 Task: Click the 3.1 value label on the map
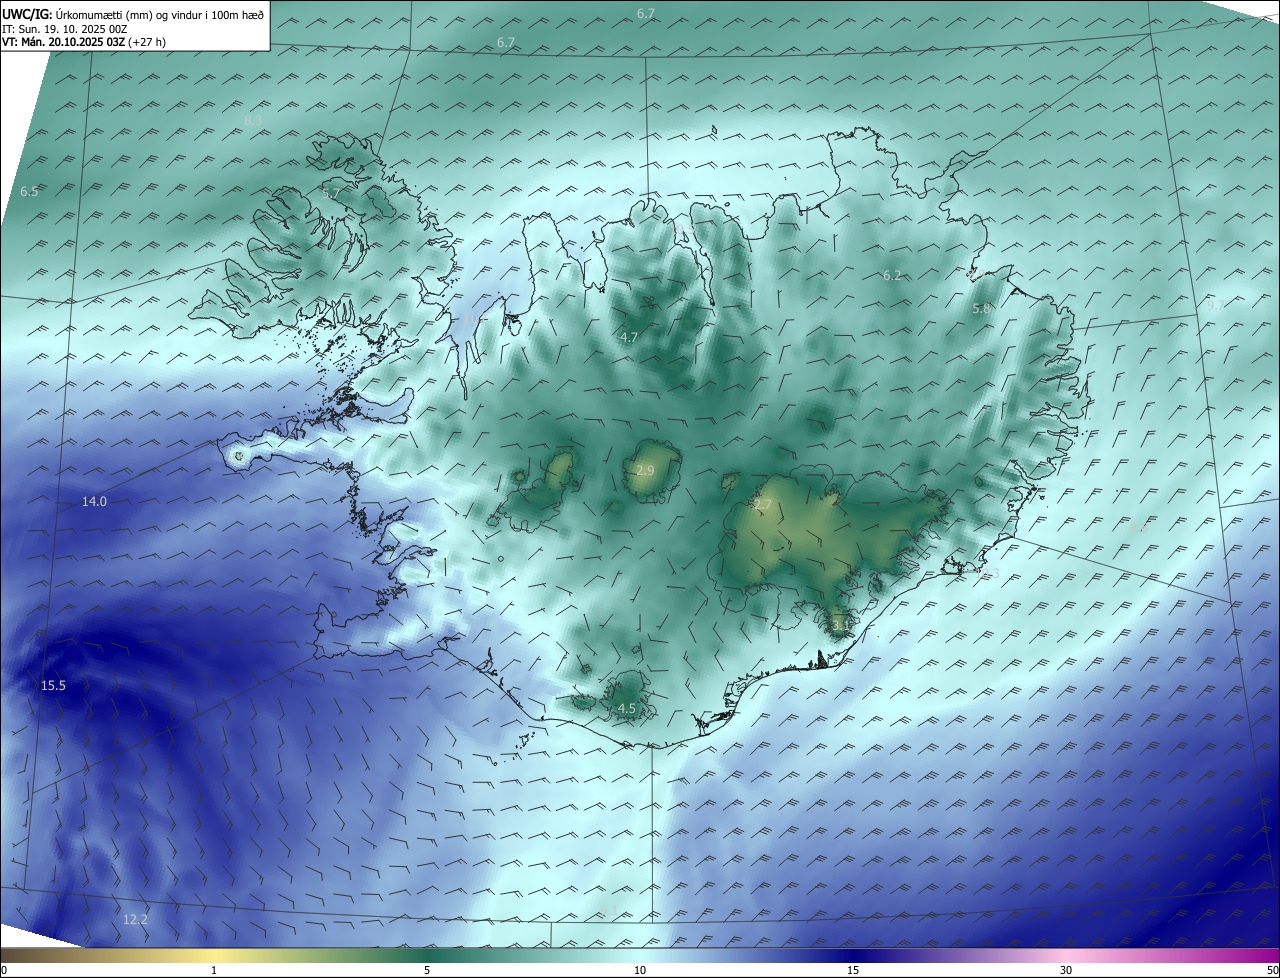click(x=840, y=626)
